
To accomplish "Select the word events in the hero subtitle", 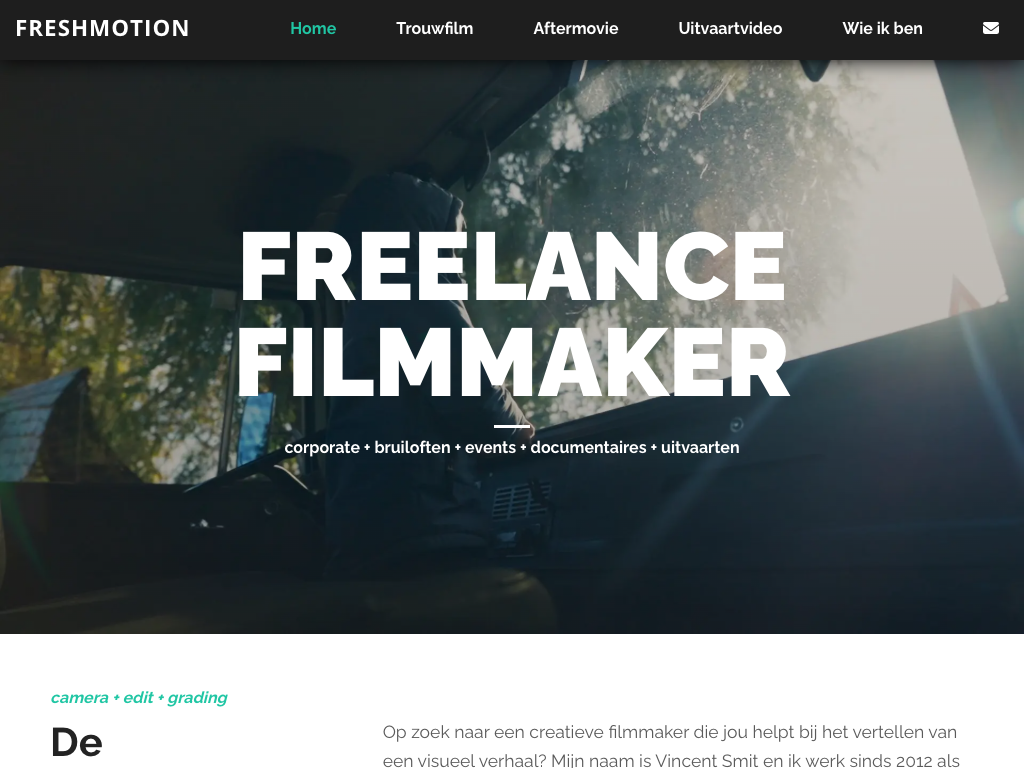I will (490, 447).
